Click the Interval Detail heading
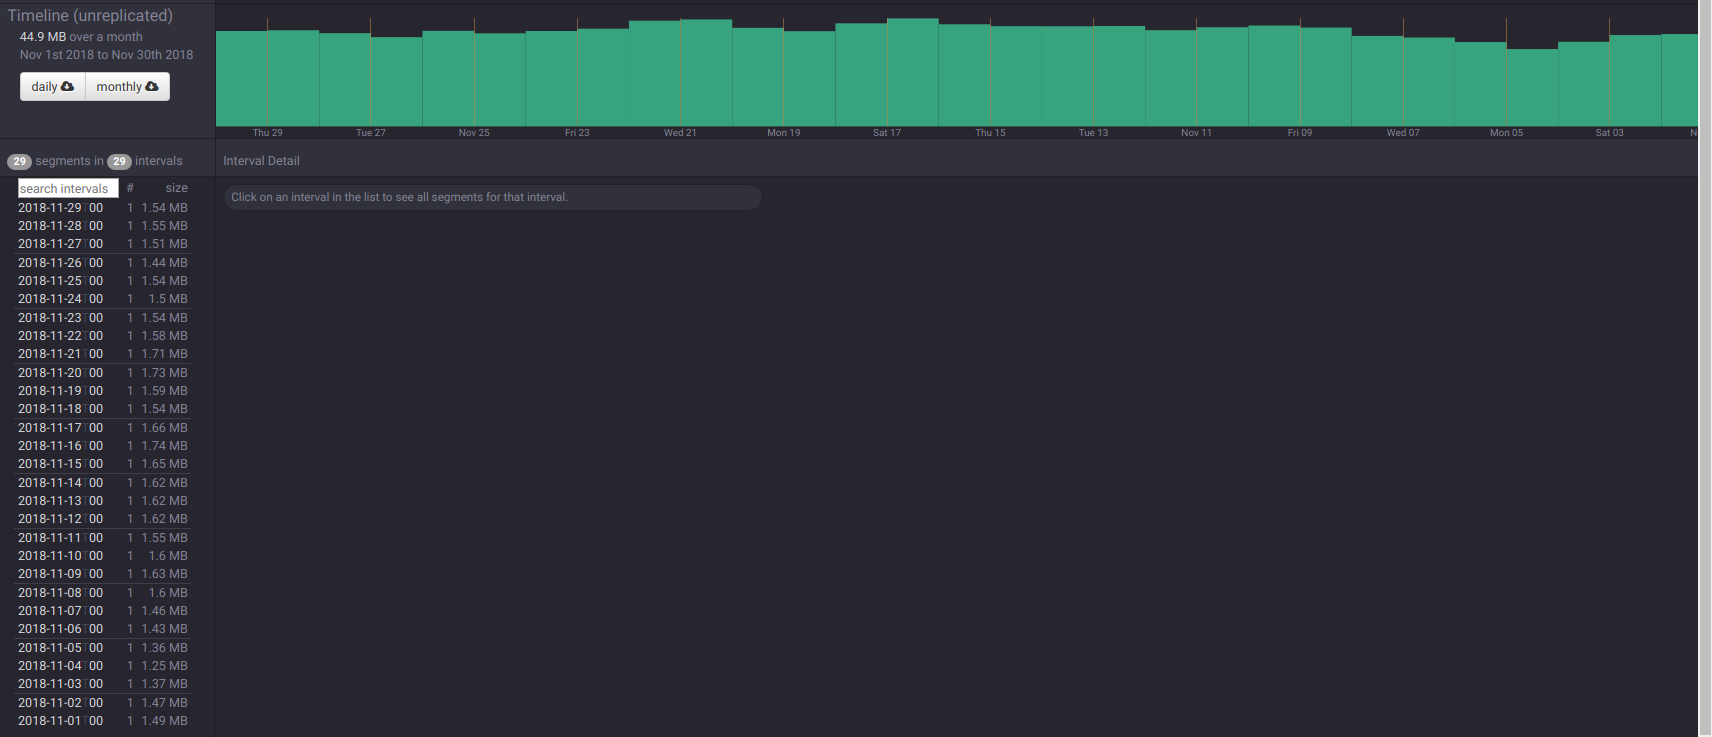This screenshot has width=1712, height=737. click(x=261, y=161)
